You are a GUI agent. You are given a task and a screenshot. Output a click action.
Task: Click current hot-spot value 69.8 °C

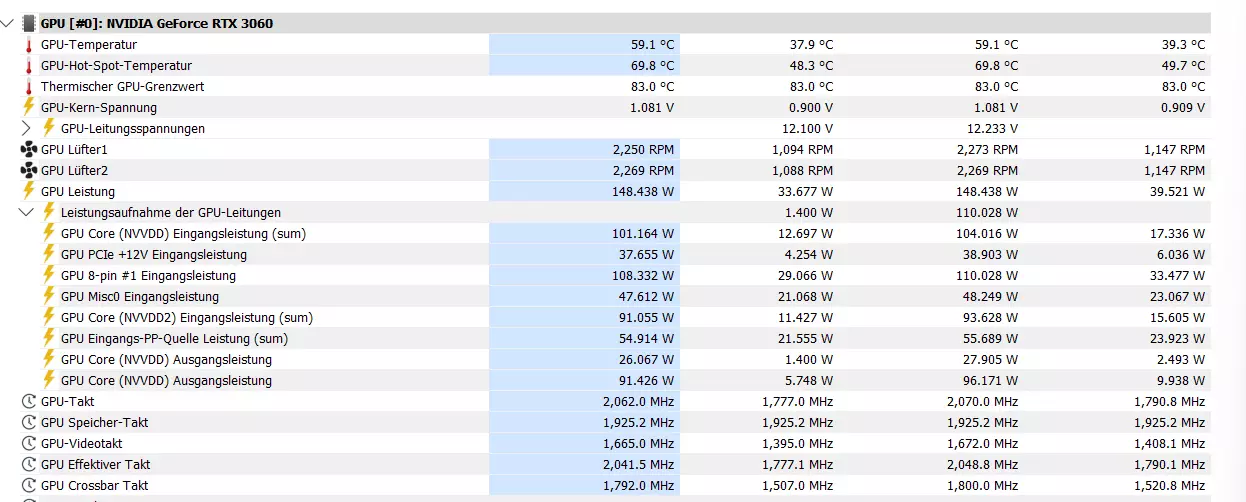point(652,66)
